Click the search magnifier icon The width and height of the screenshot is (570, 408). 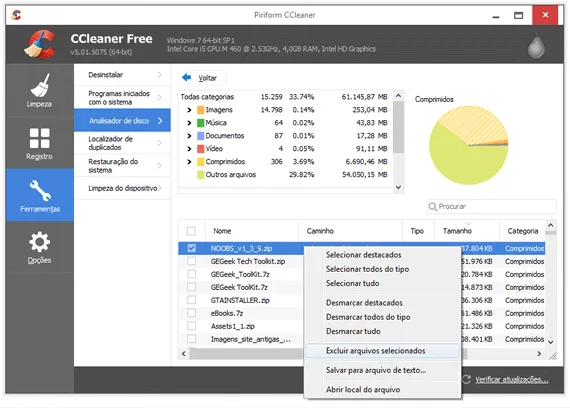[433, 207]
